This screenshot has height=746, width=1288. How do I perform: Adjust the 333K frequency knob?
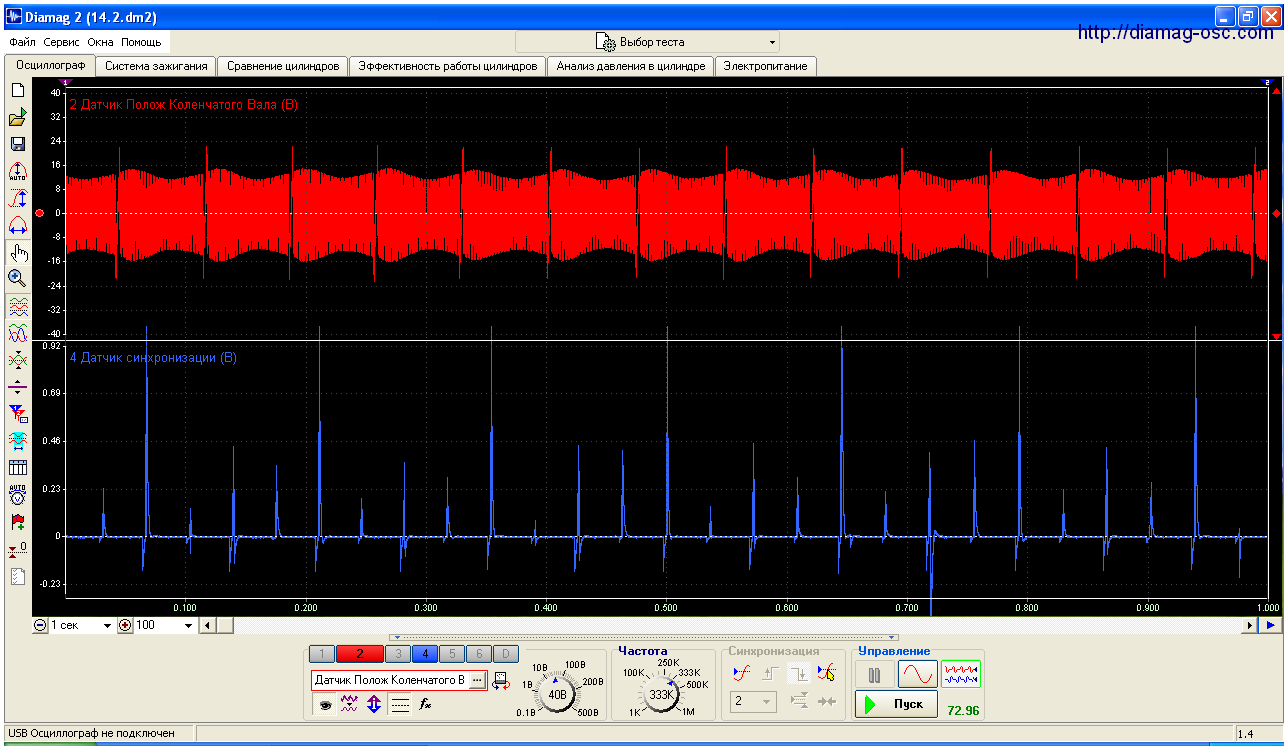(661, 694)
